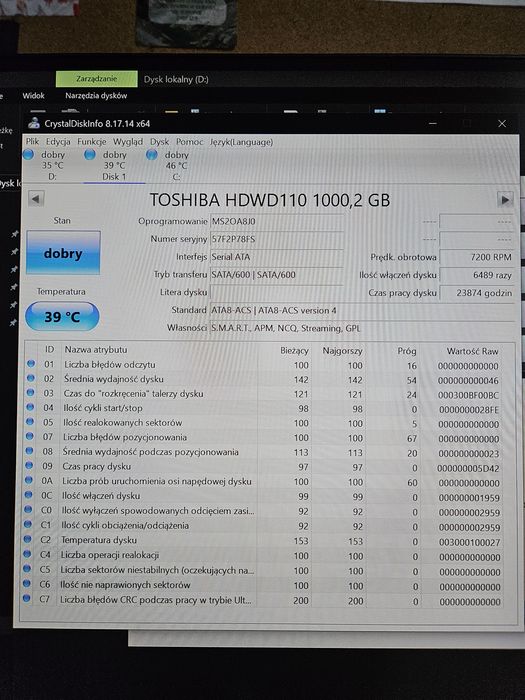Open the Funkcje menu
The width and height of the screenshot is (525, 700).
click(x=92, y=142)
